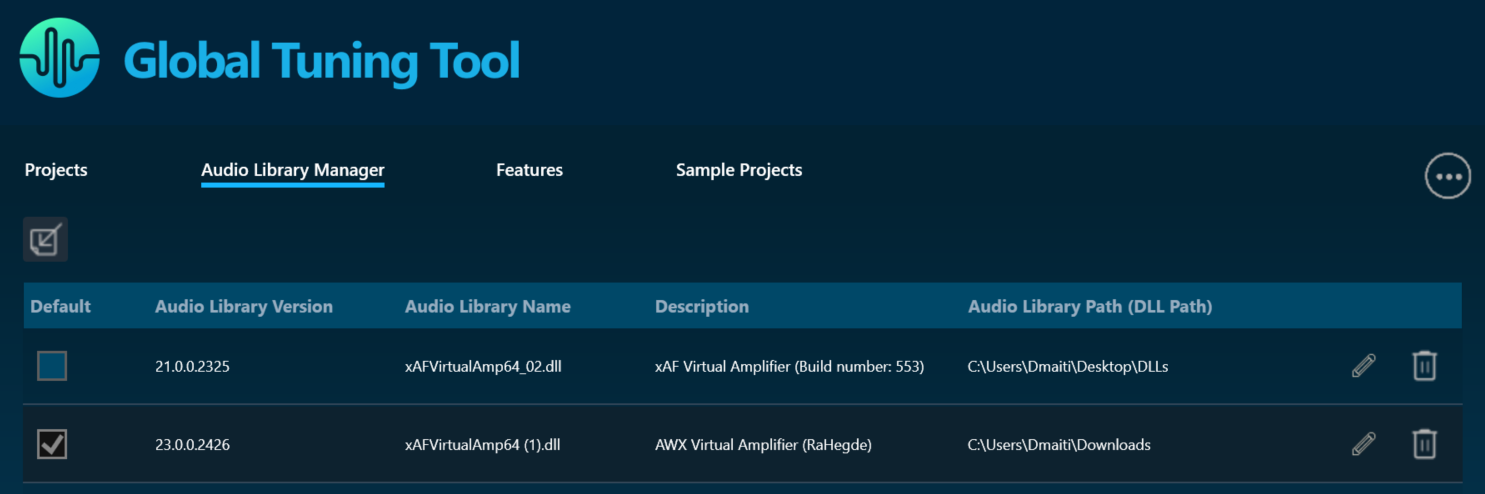This screenshot has height=494, width=1485.
Task: Select the xAF Virtual Amplifier description cell
Action: pyautogui.click(x=790, y=367)
